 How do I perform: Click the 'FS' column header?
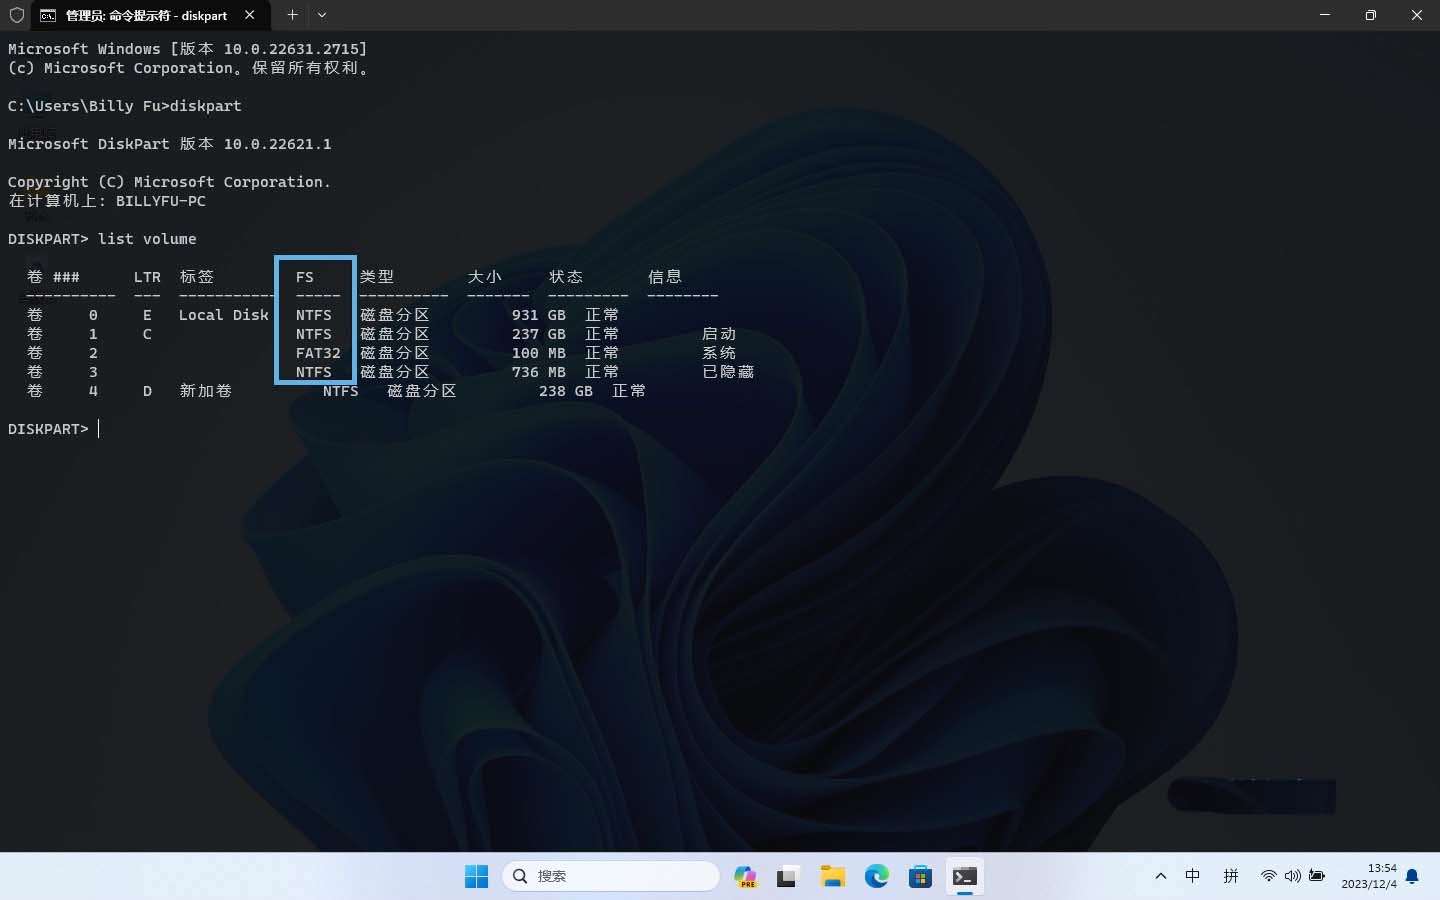point(305,277)
